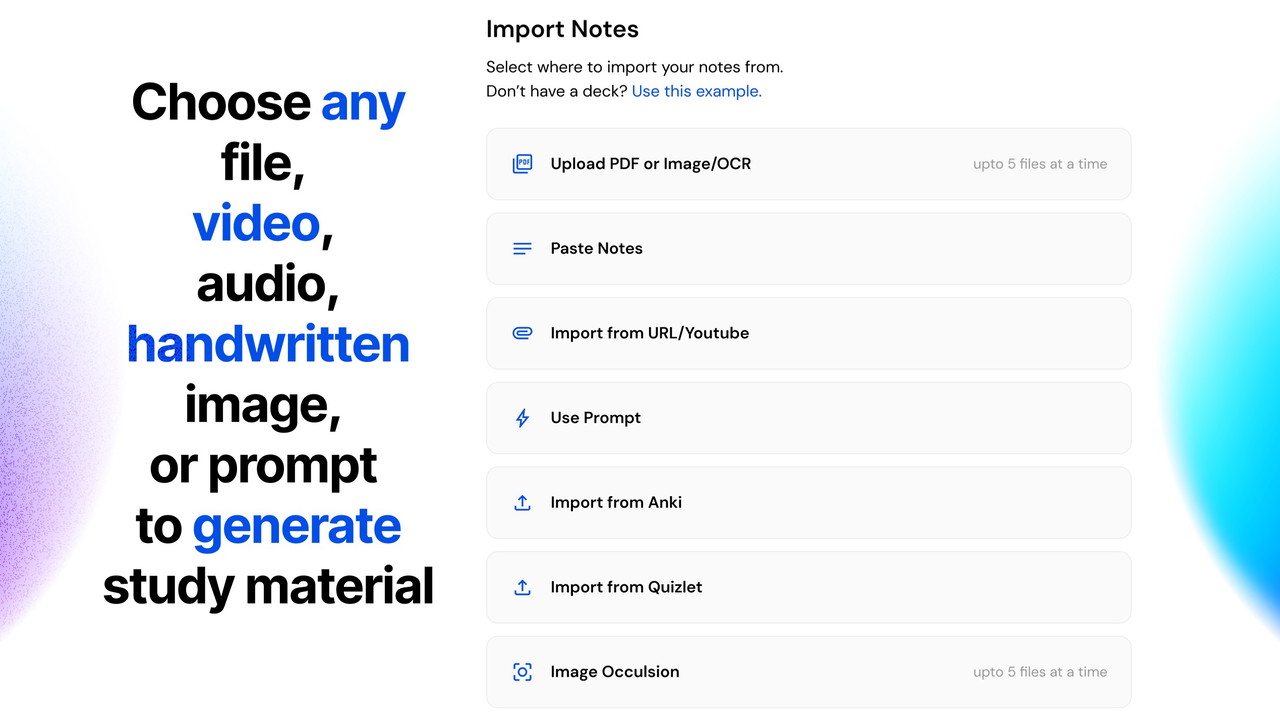Click the upload arrow icon beside Quizlet
Viewport: 1280px width, 720px height.
522,587
